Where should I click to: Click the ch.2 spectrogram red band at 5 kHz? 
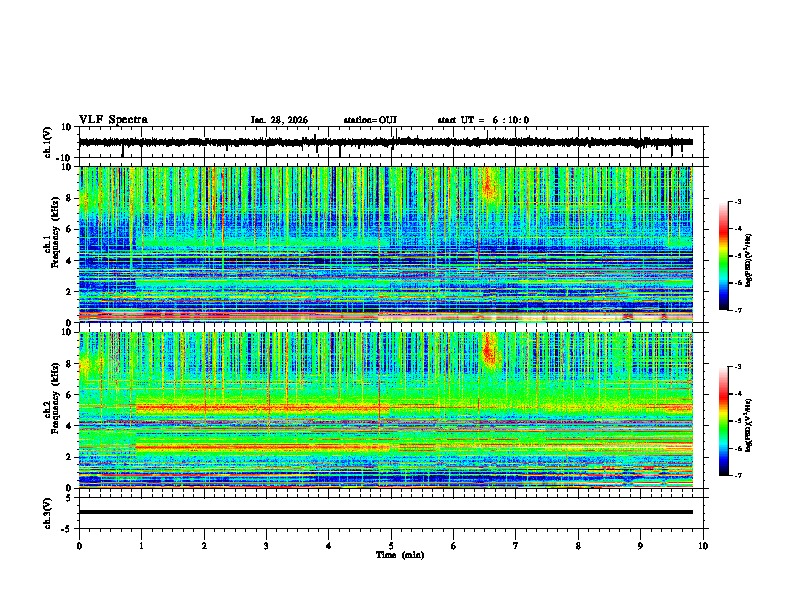[263, 407]
